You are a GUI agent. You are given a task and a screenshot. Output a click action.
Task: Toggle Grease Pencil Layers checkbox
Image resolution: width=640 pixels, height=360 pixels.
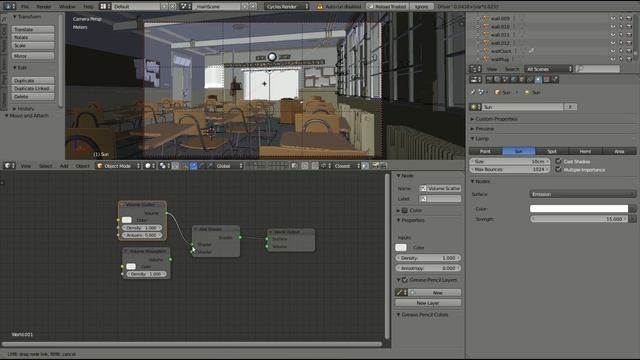[x=404, y=280]
